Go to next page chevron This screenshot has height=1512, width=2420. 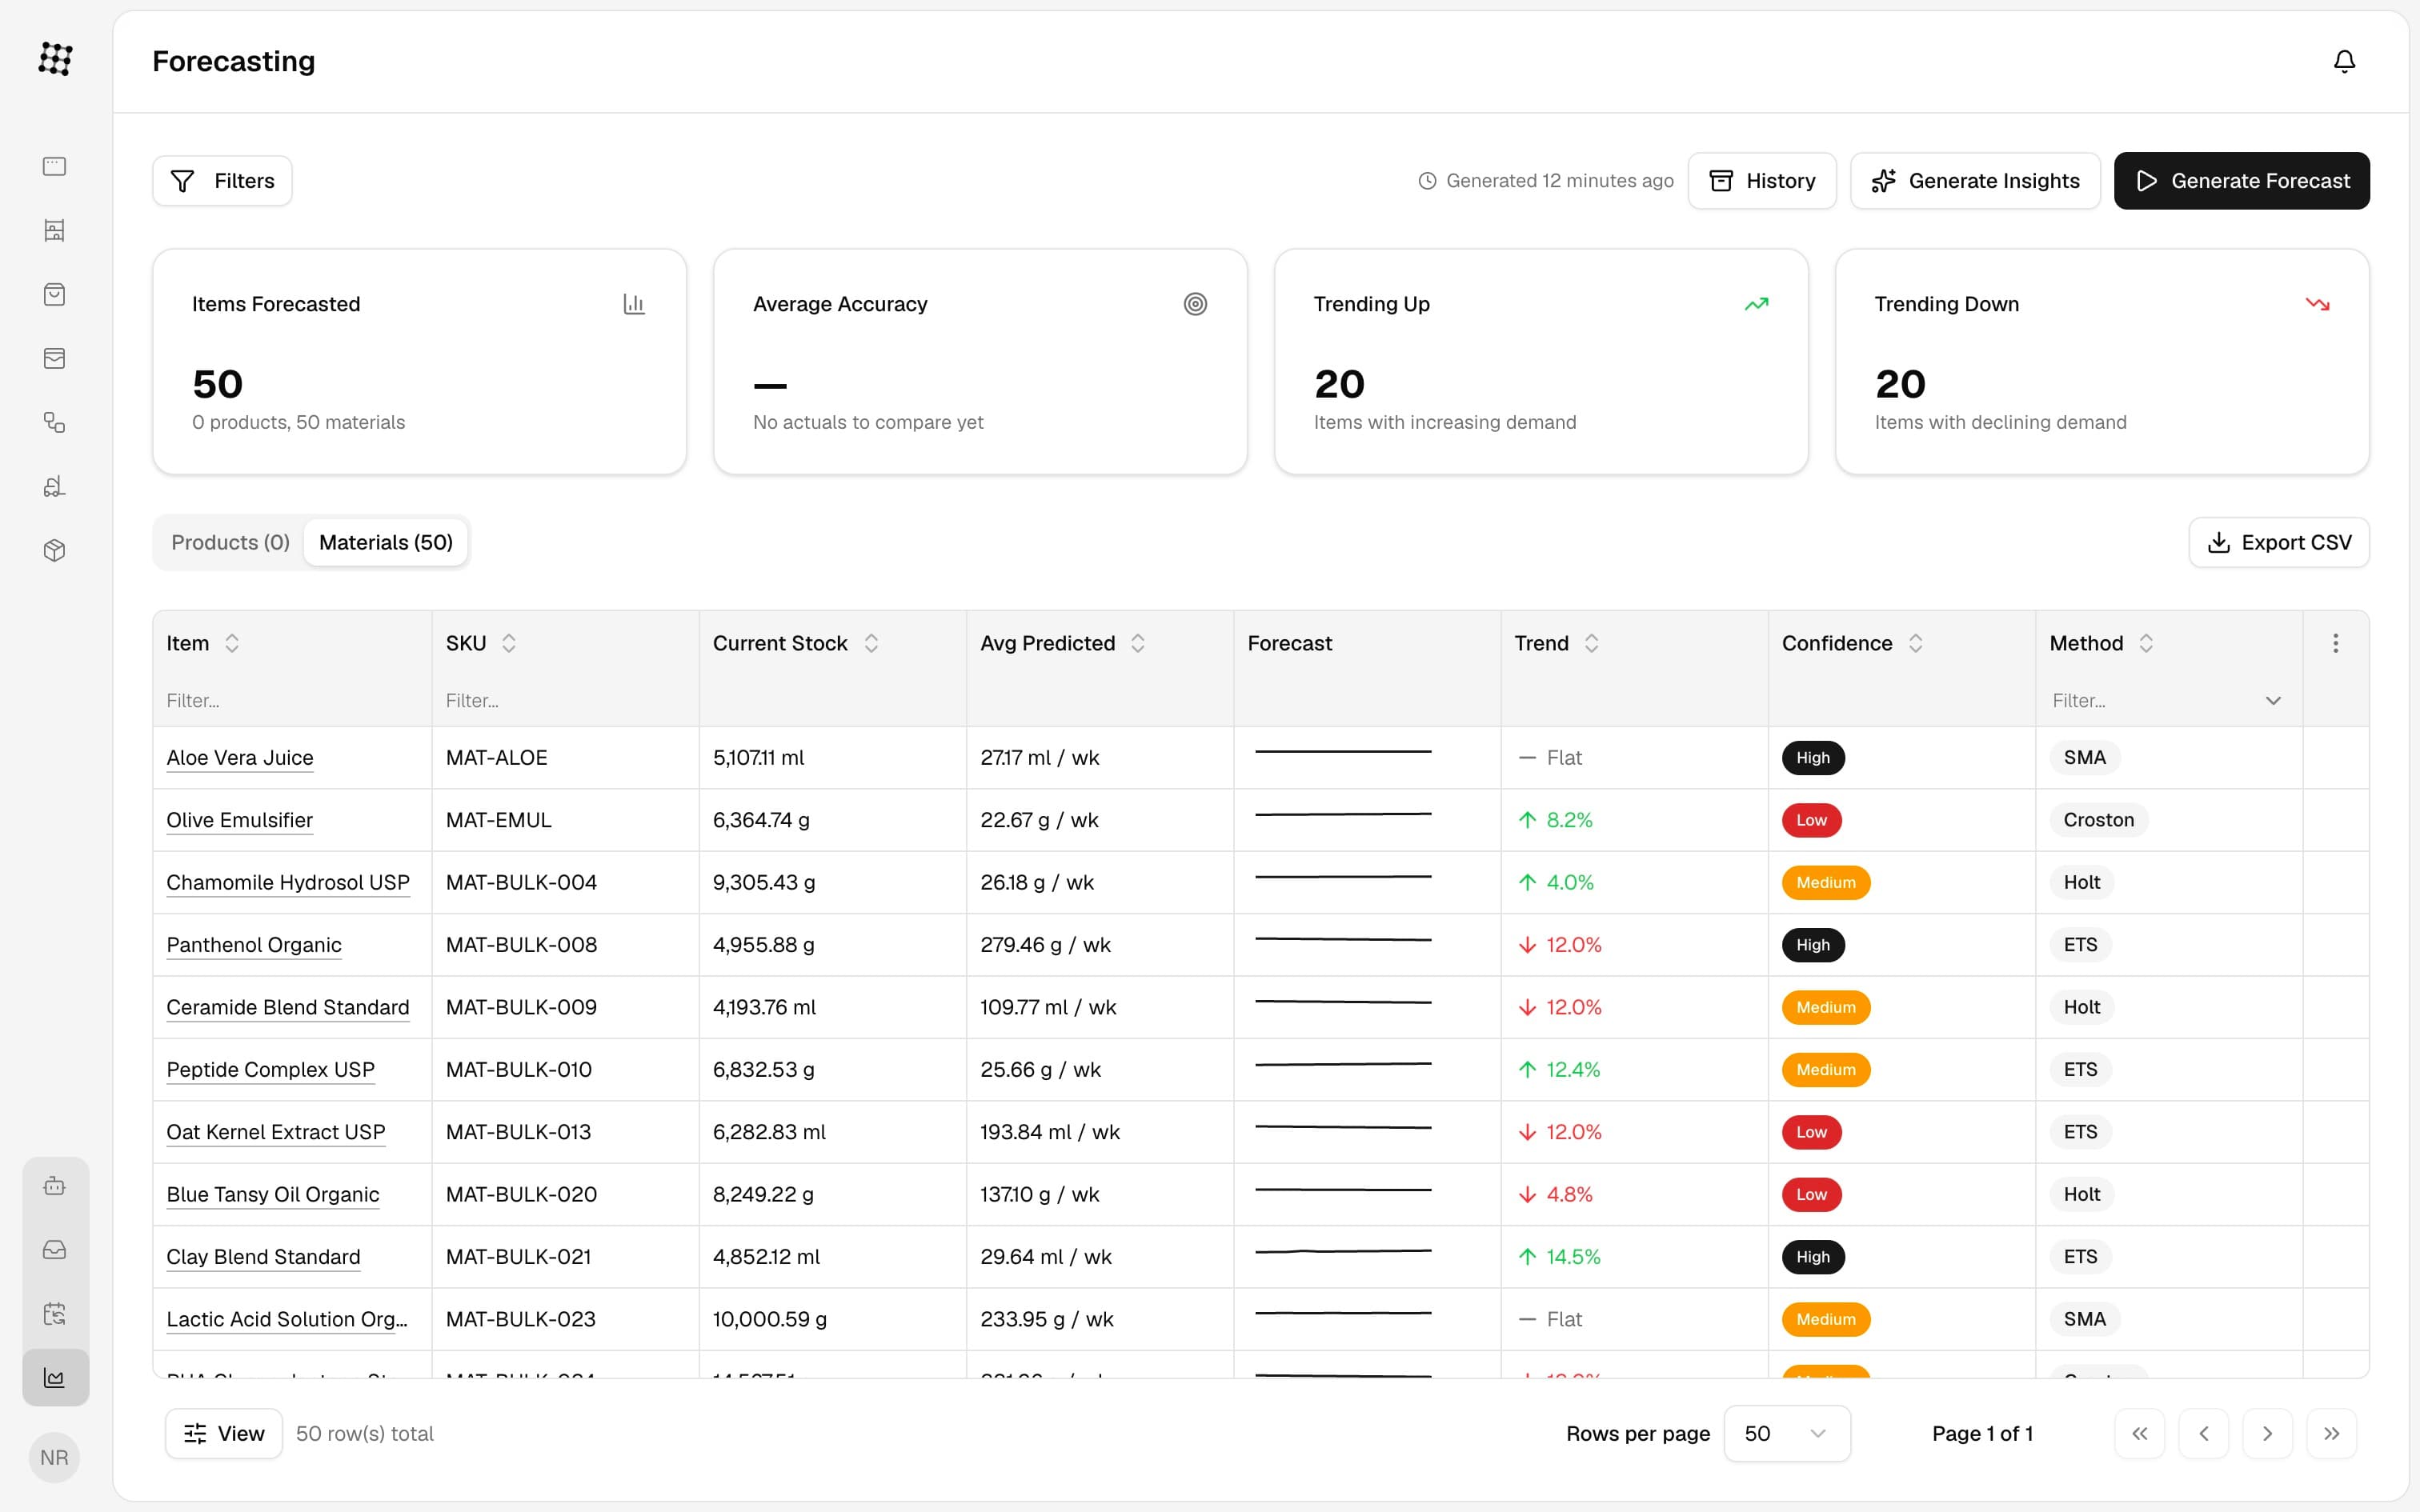[x=2267, y=1434]
